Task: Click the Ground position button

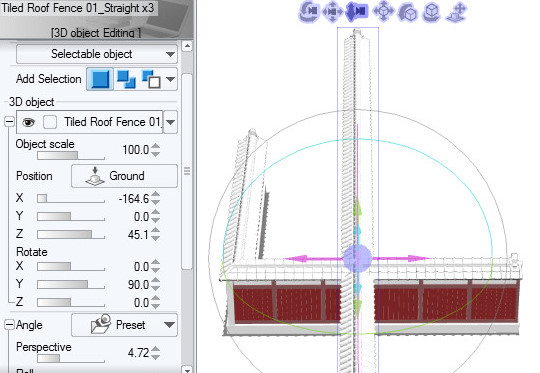Action: [124, 176]
